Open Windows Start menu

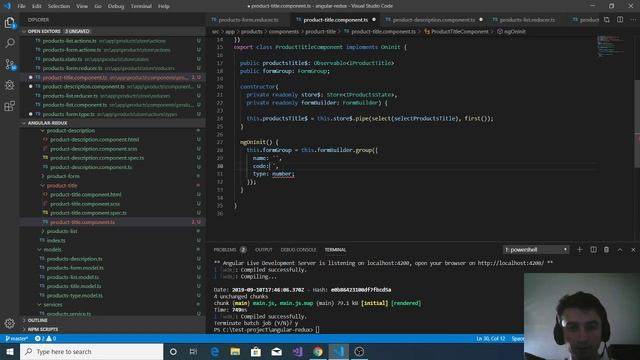coord(10,351)
